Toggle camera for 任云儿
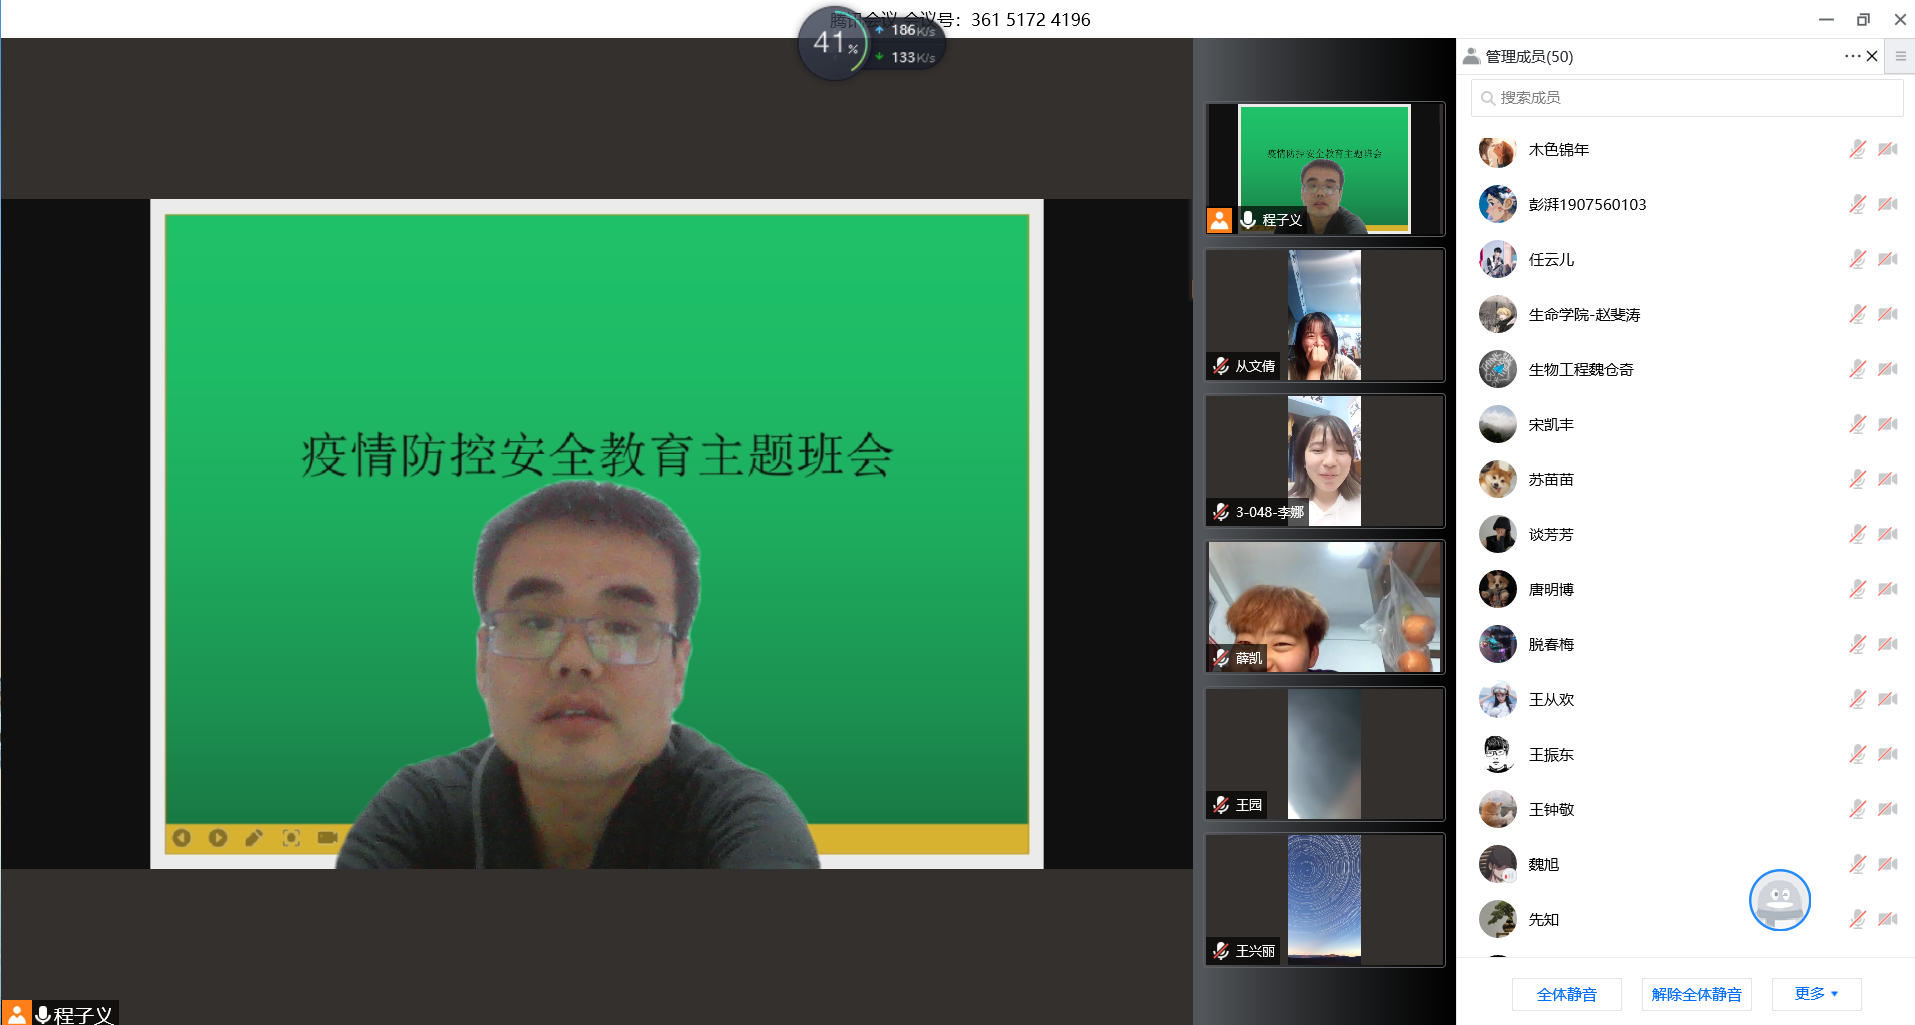The image size is (1915, 1025). click(1888, 259)
